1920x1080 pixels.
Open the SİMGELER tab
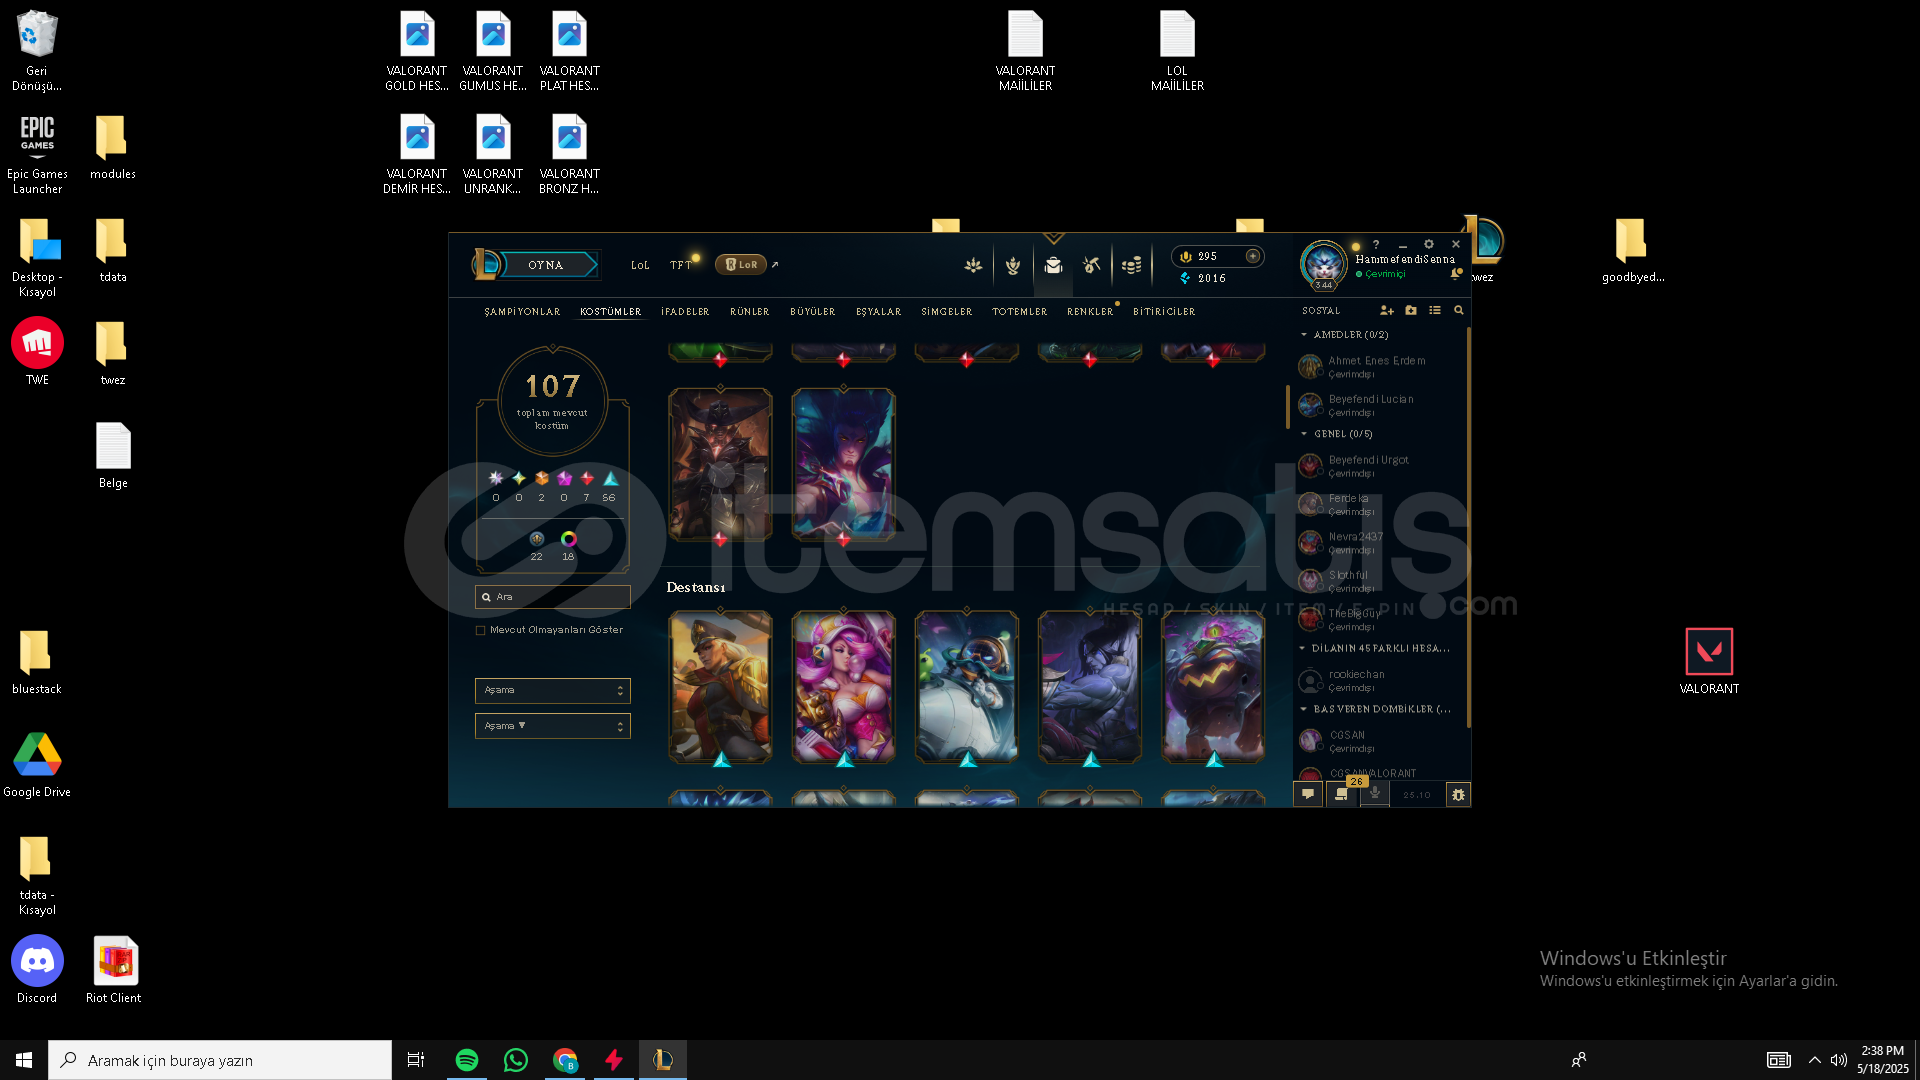point(947,312)
